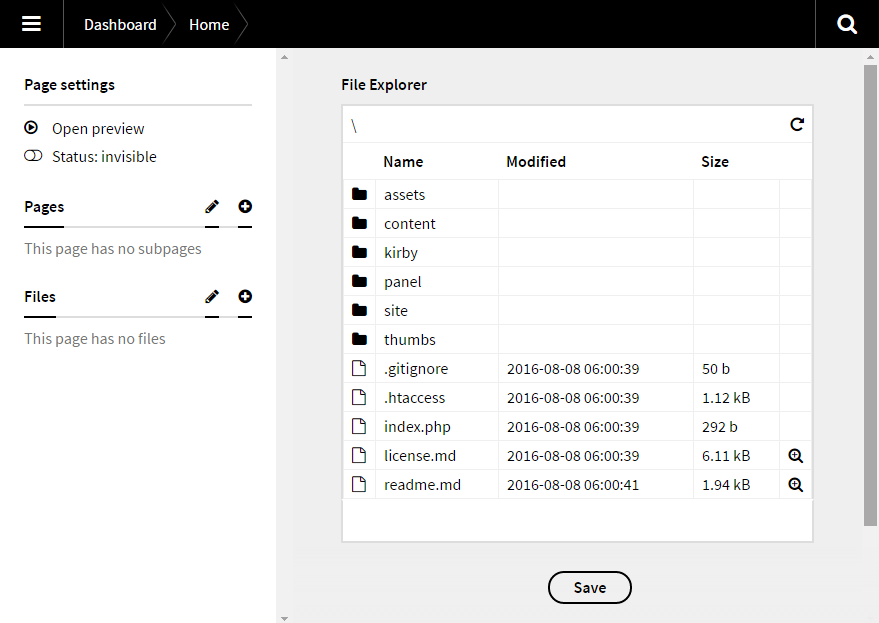
Task: Toggle the page status invisible switch
Action: click(x=33, y=156)
